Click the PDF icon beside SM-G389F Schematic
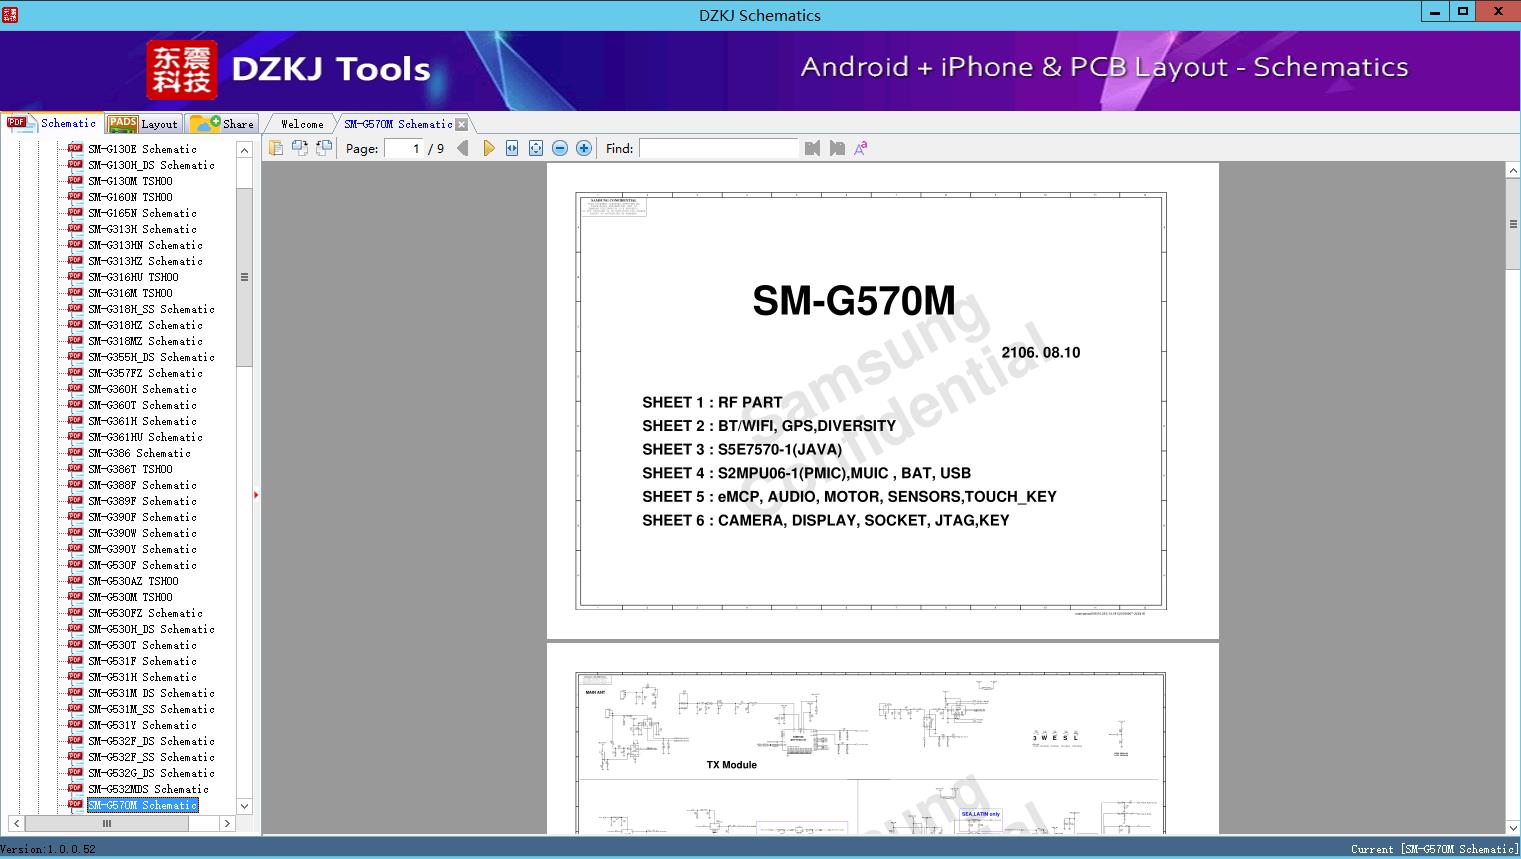 click(x=75, y=500)
